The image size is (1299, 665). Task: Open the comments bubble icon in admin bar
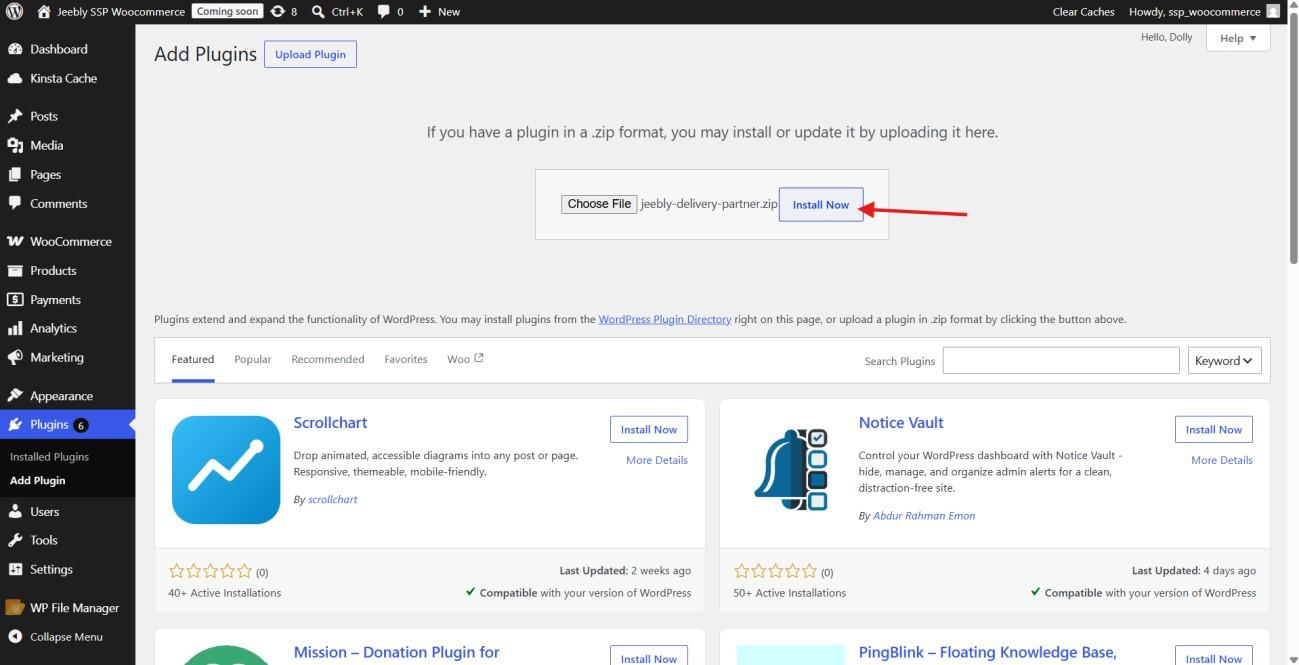tap(384, 12)
